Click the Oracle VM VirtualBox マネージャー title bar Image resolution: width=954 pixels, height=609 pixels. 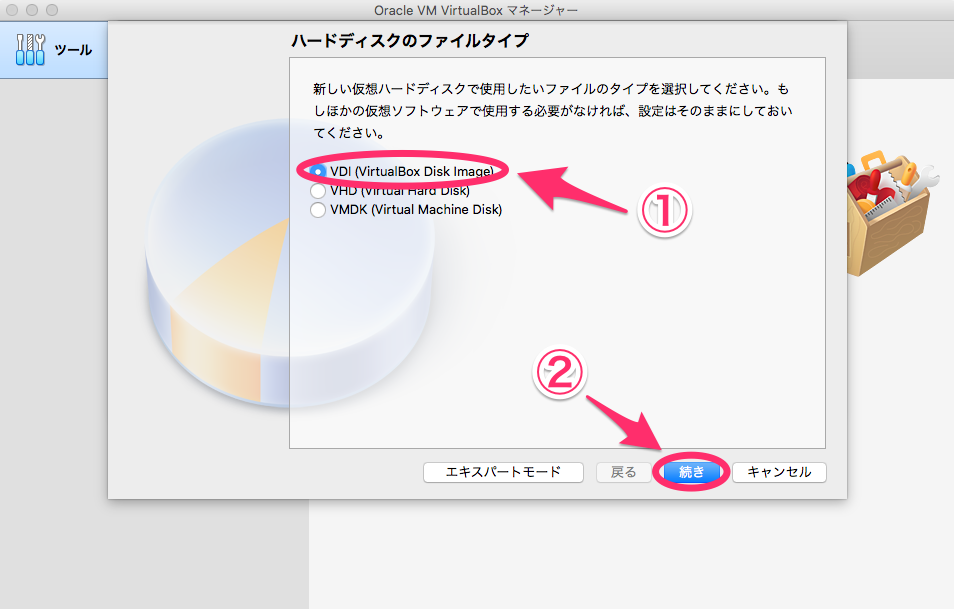477,9
